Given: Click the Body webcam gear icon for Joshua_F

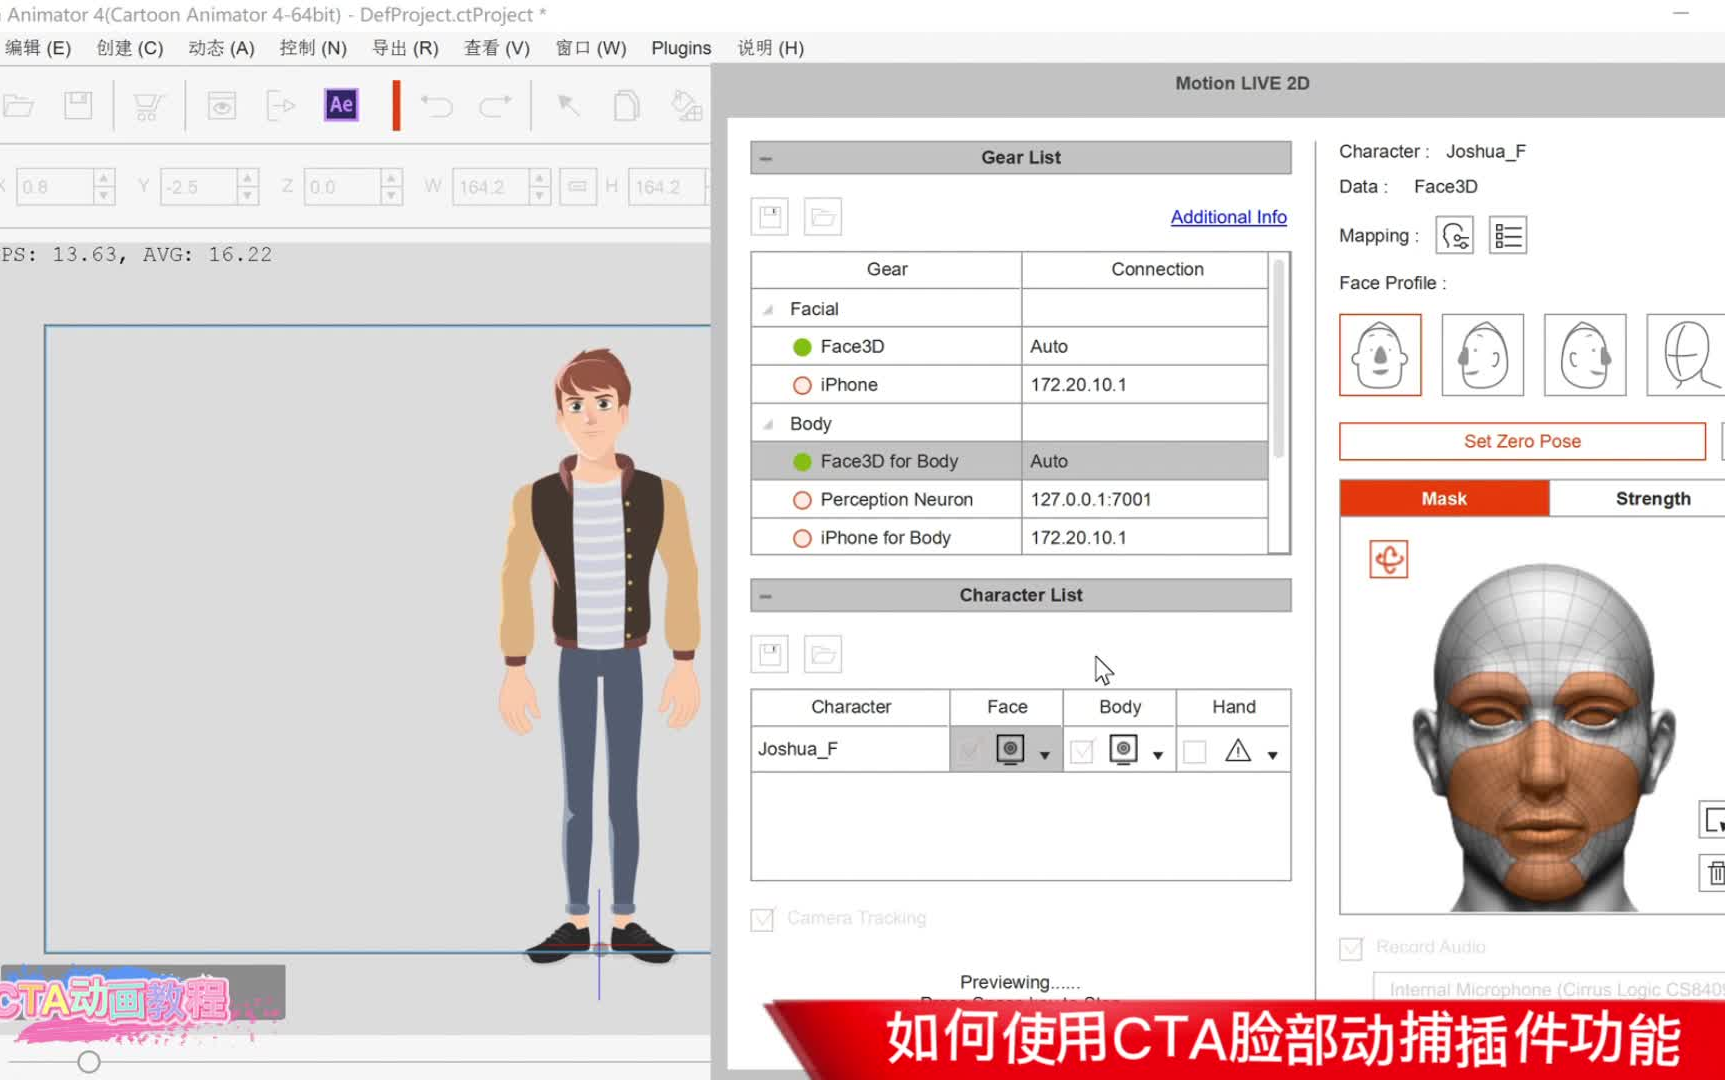Looking at the screenshot, I should (x=1123, y=750).
